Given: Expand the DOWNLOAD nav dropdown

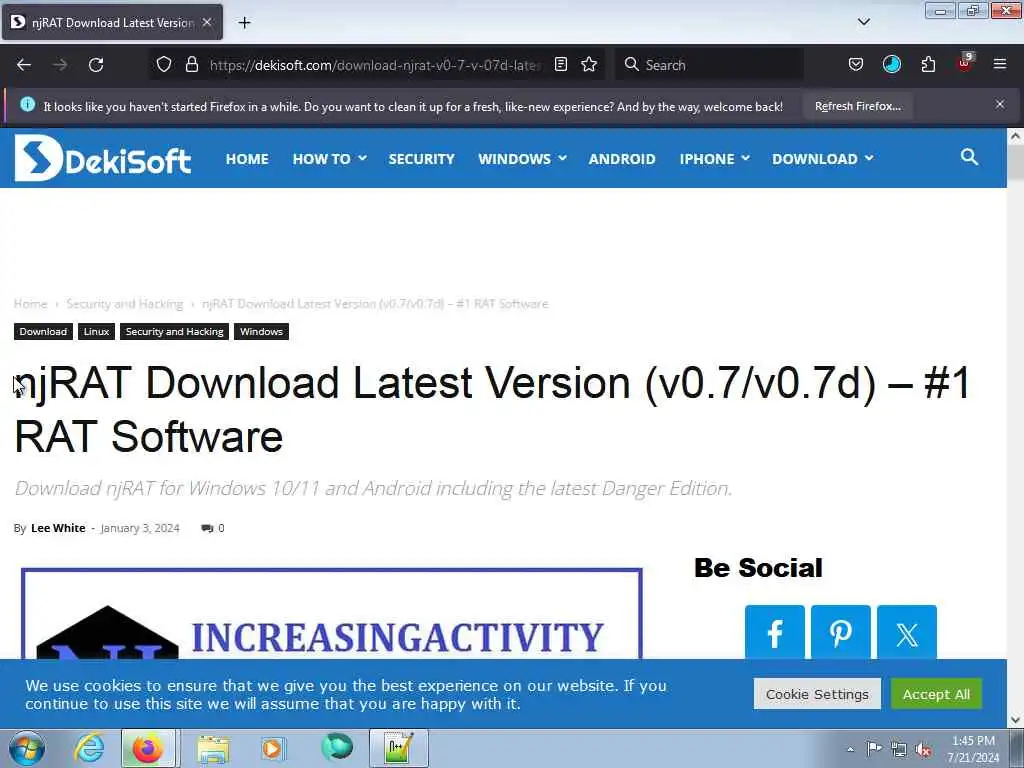Looking at the screenshot, I should (x=822, y=159).
